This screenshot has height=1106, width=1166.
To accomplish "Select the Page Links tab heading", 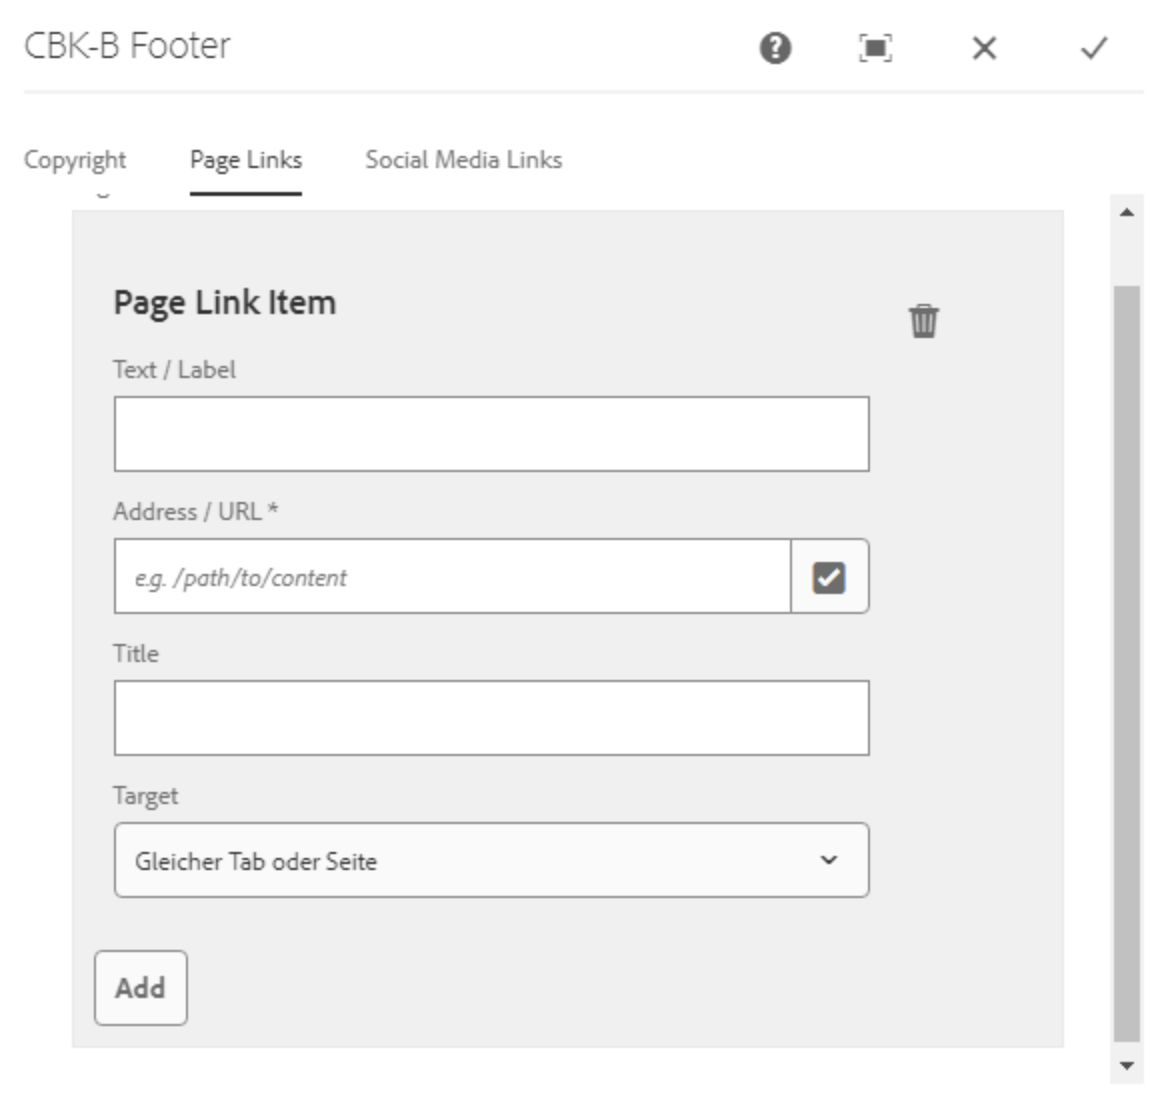I will [x=245, y=158].
